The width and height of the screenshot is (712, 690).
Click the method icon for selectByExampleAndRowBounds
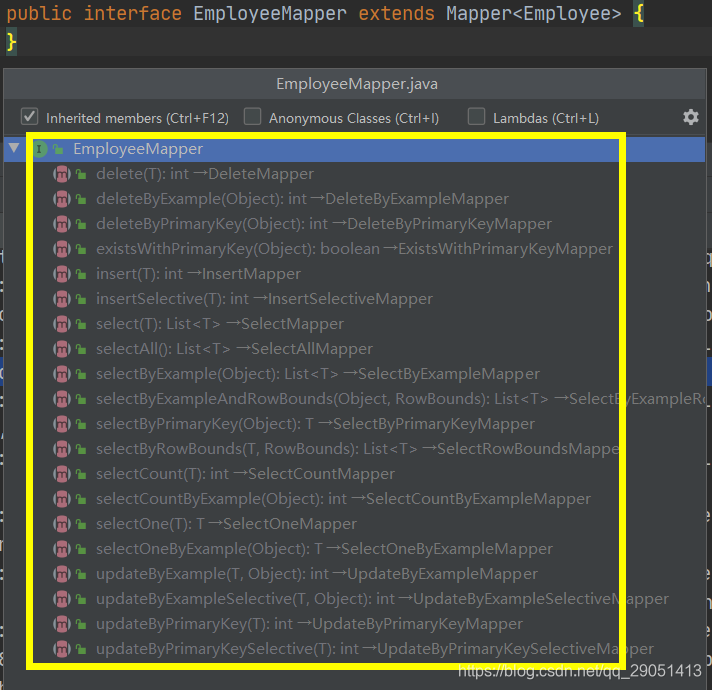tap(62, 399)
